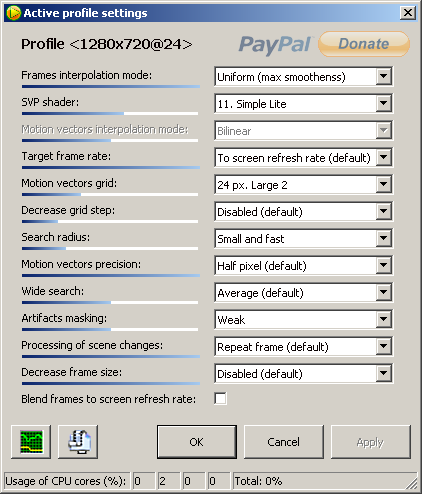The image size is (422, 494).
Task: Click the 'Decrease frame size:' label
Action: tap(72, 372)
